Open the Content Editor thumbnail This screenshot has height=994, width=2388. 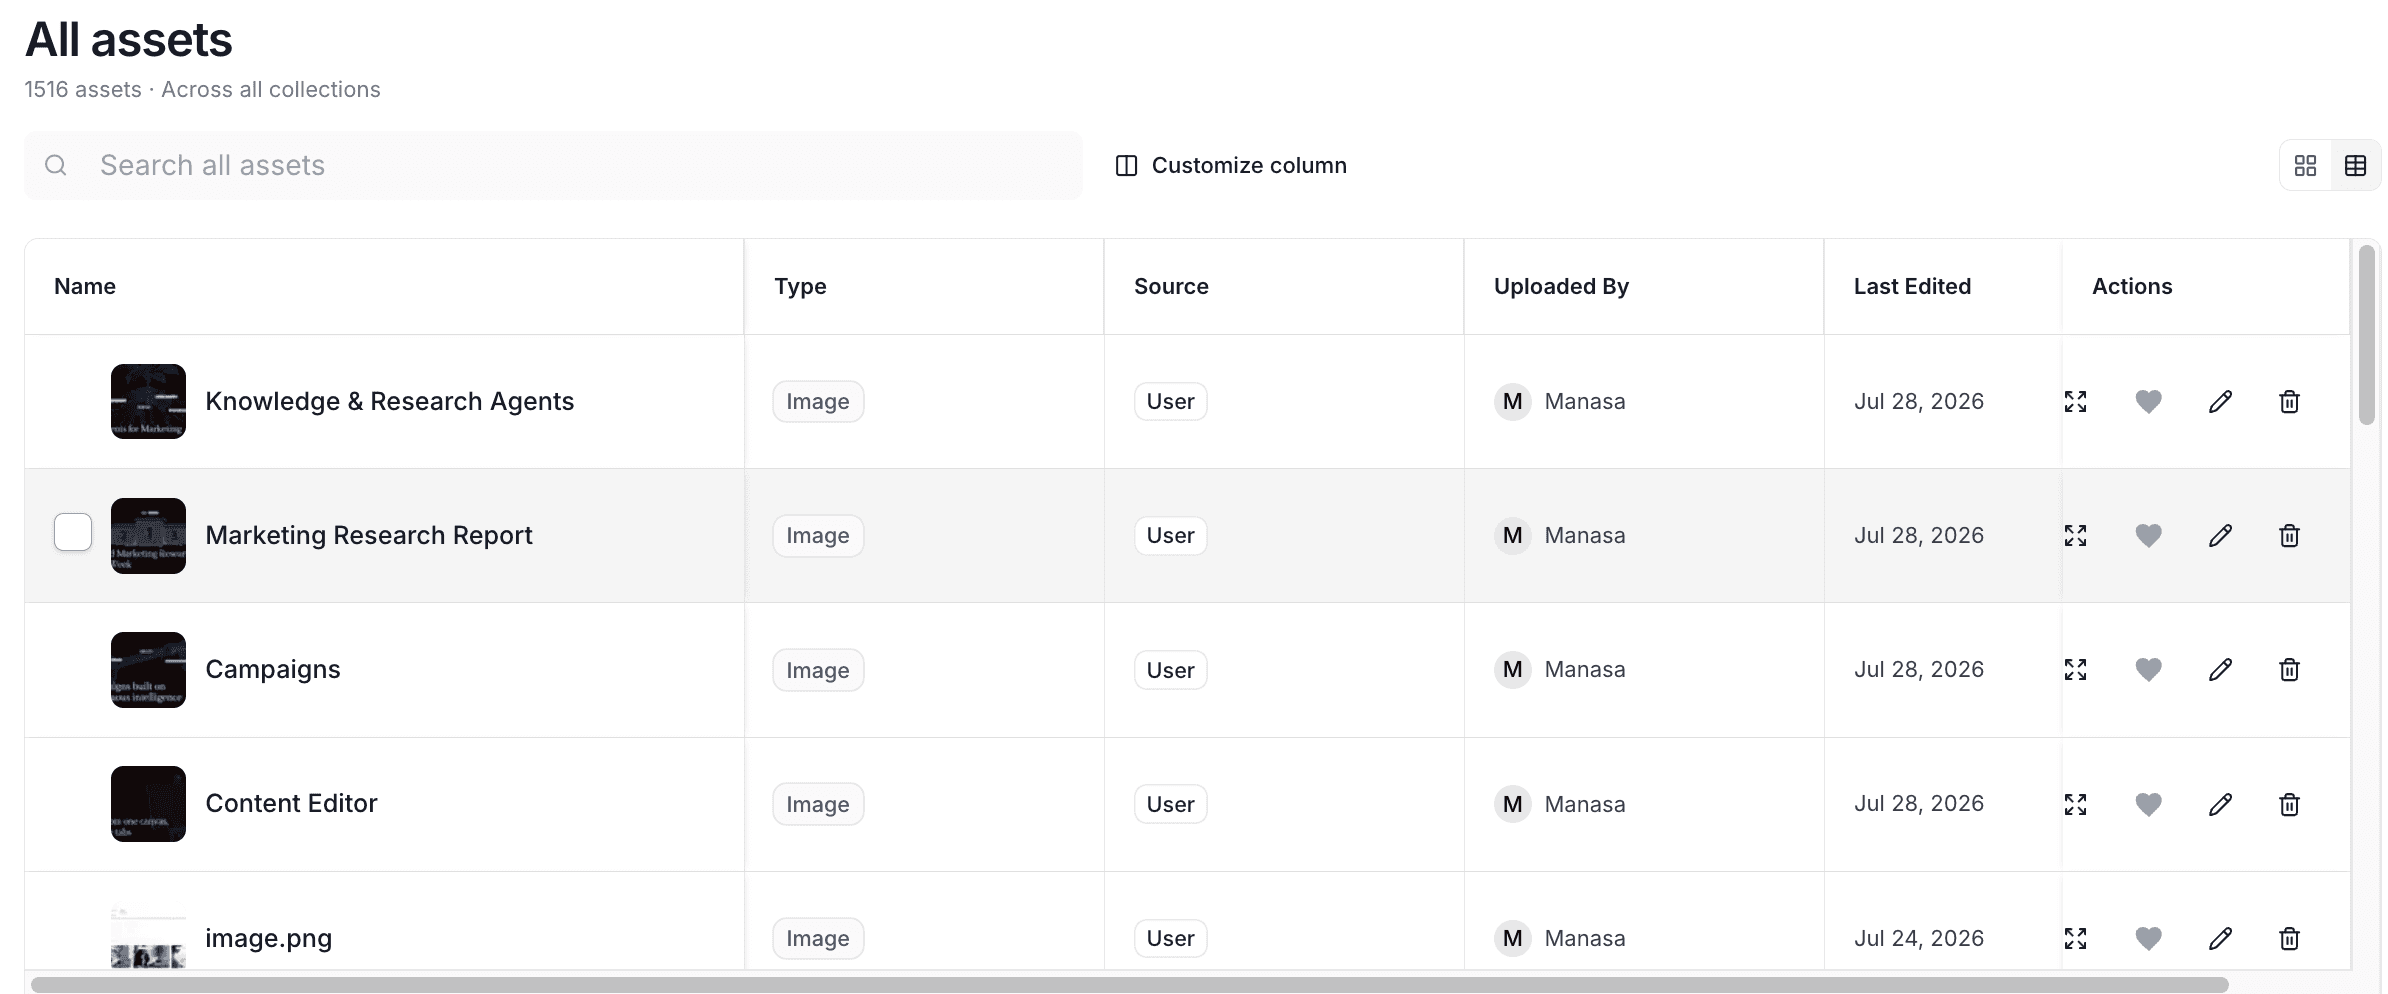tap(148, 804)
